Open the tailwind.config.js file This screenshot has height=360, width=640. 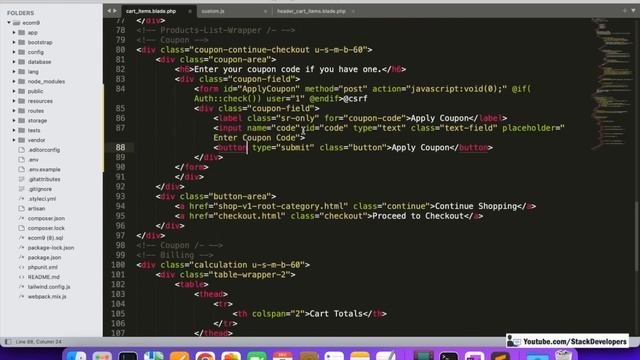(49, 287)
